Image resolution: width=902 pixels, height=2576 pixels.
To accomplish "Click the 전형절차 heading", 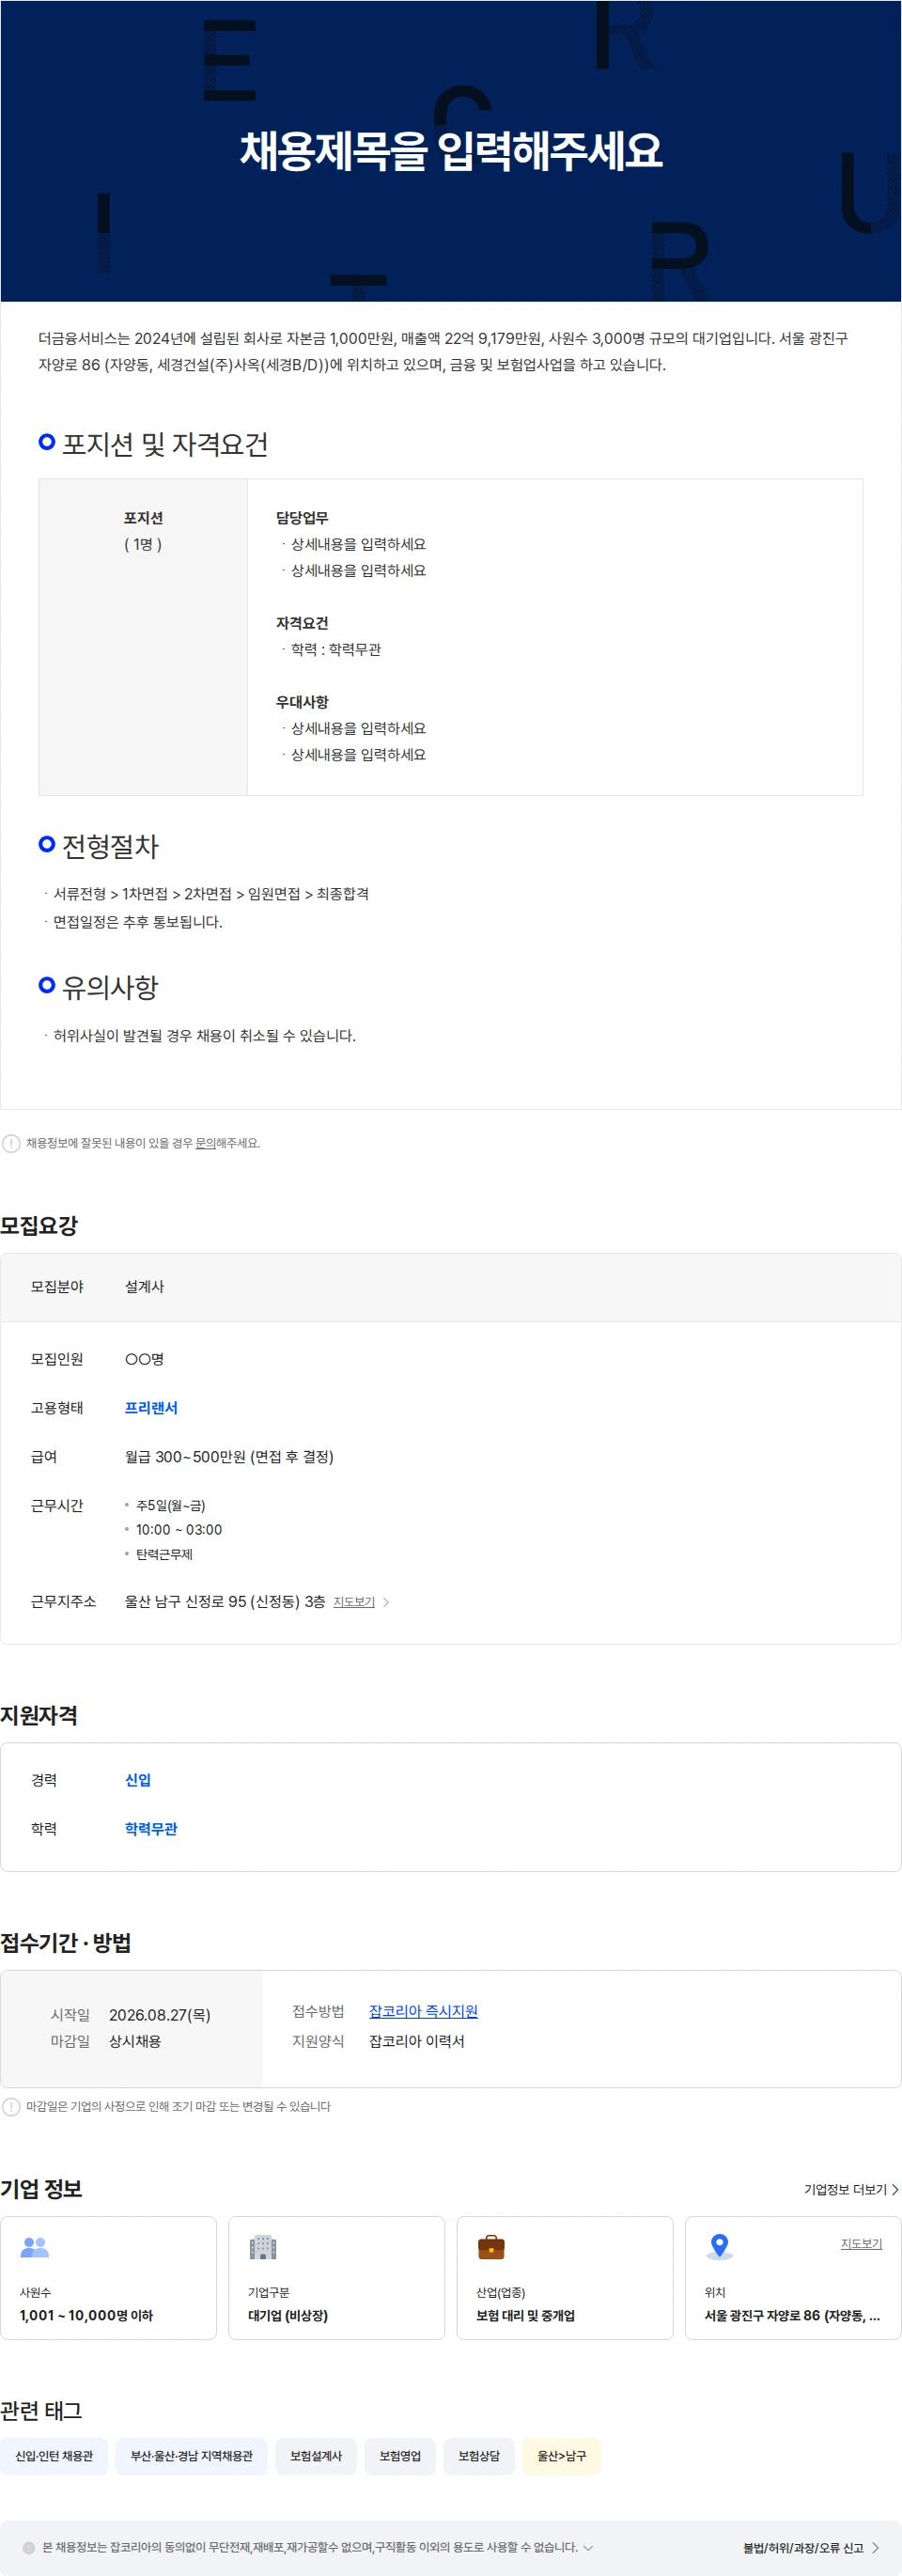I will 110,846.
